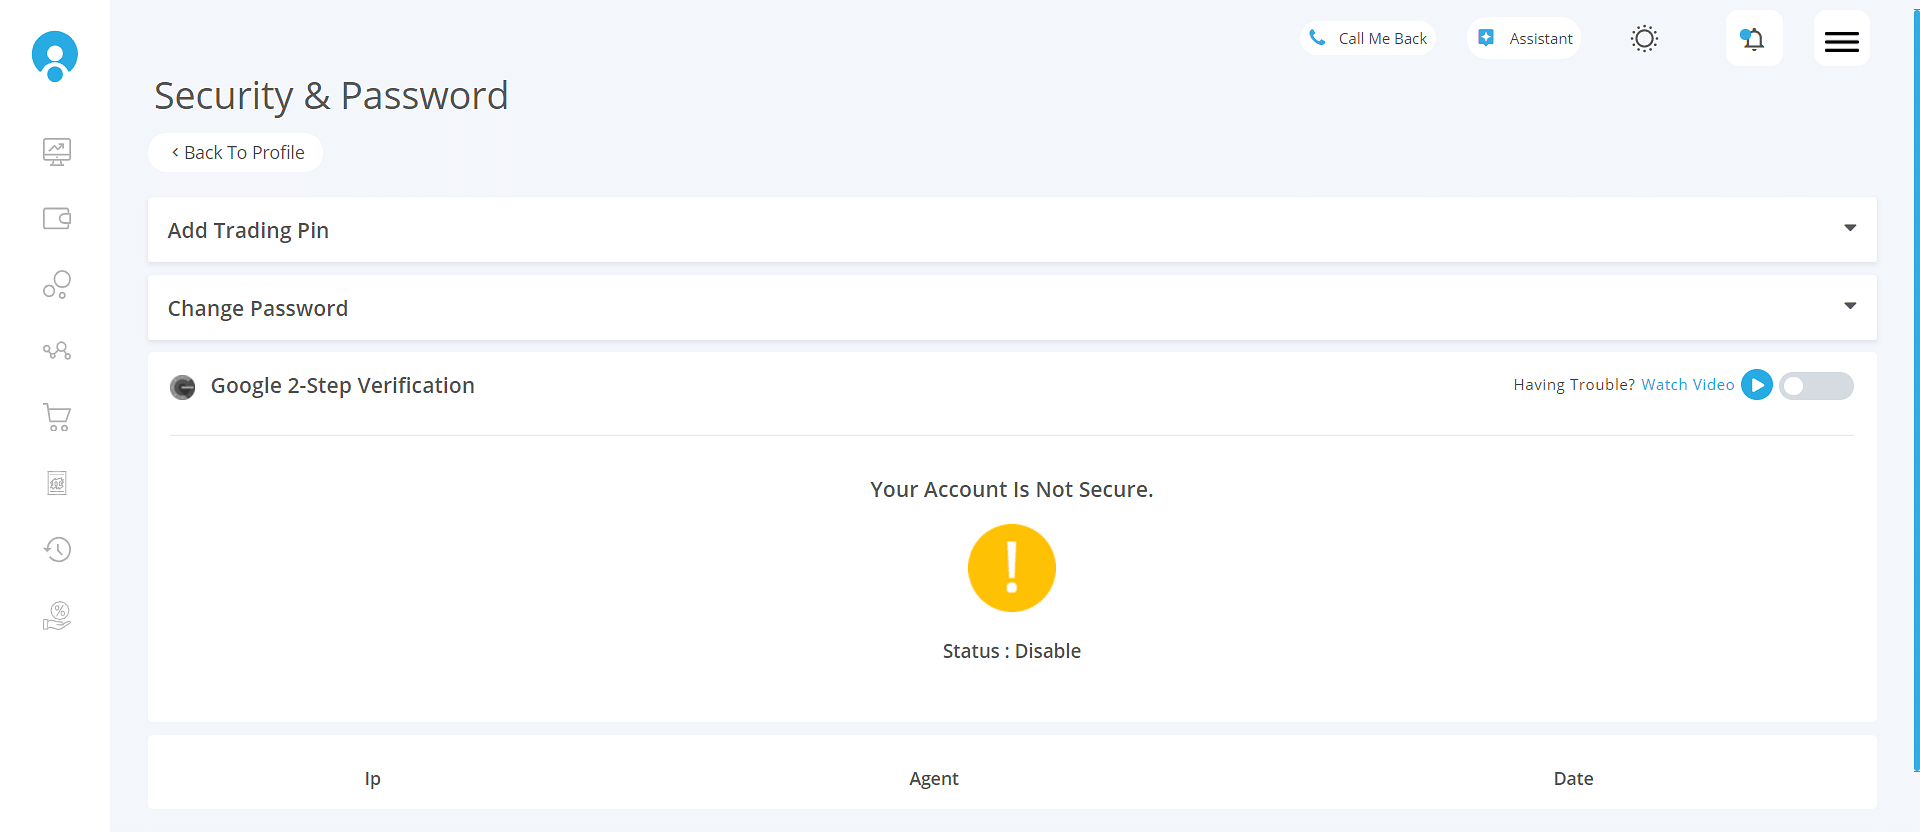Click the Date column header

pyautogui.click(x=1573, y=778)
